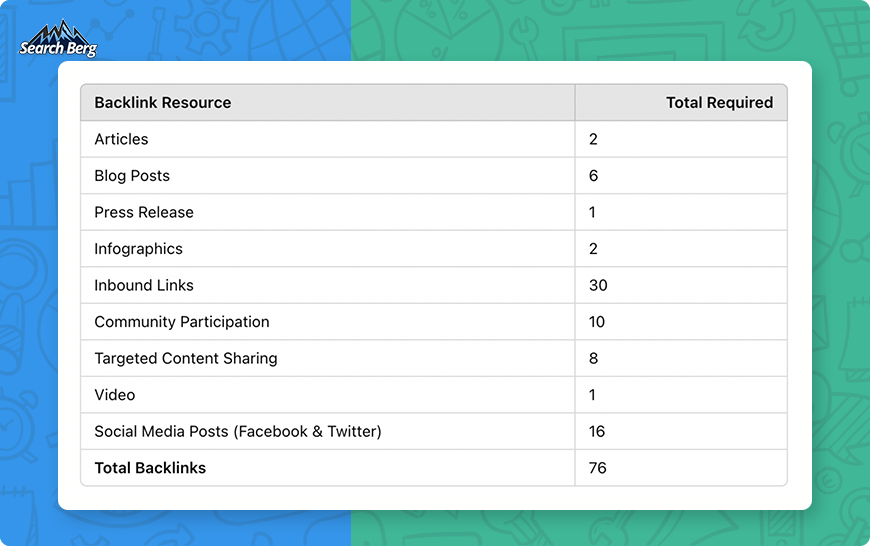Select the Targeted Content Sharing cell
Image resolution: width=870 pixels, height=546 pixels.
[328, 358]
